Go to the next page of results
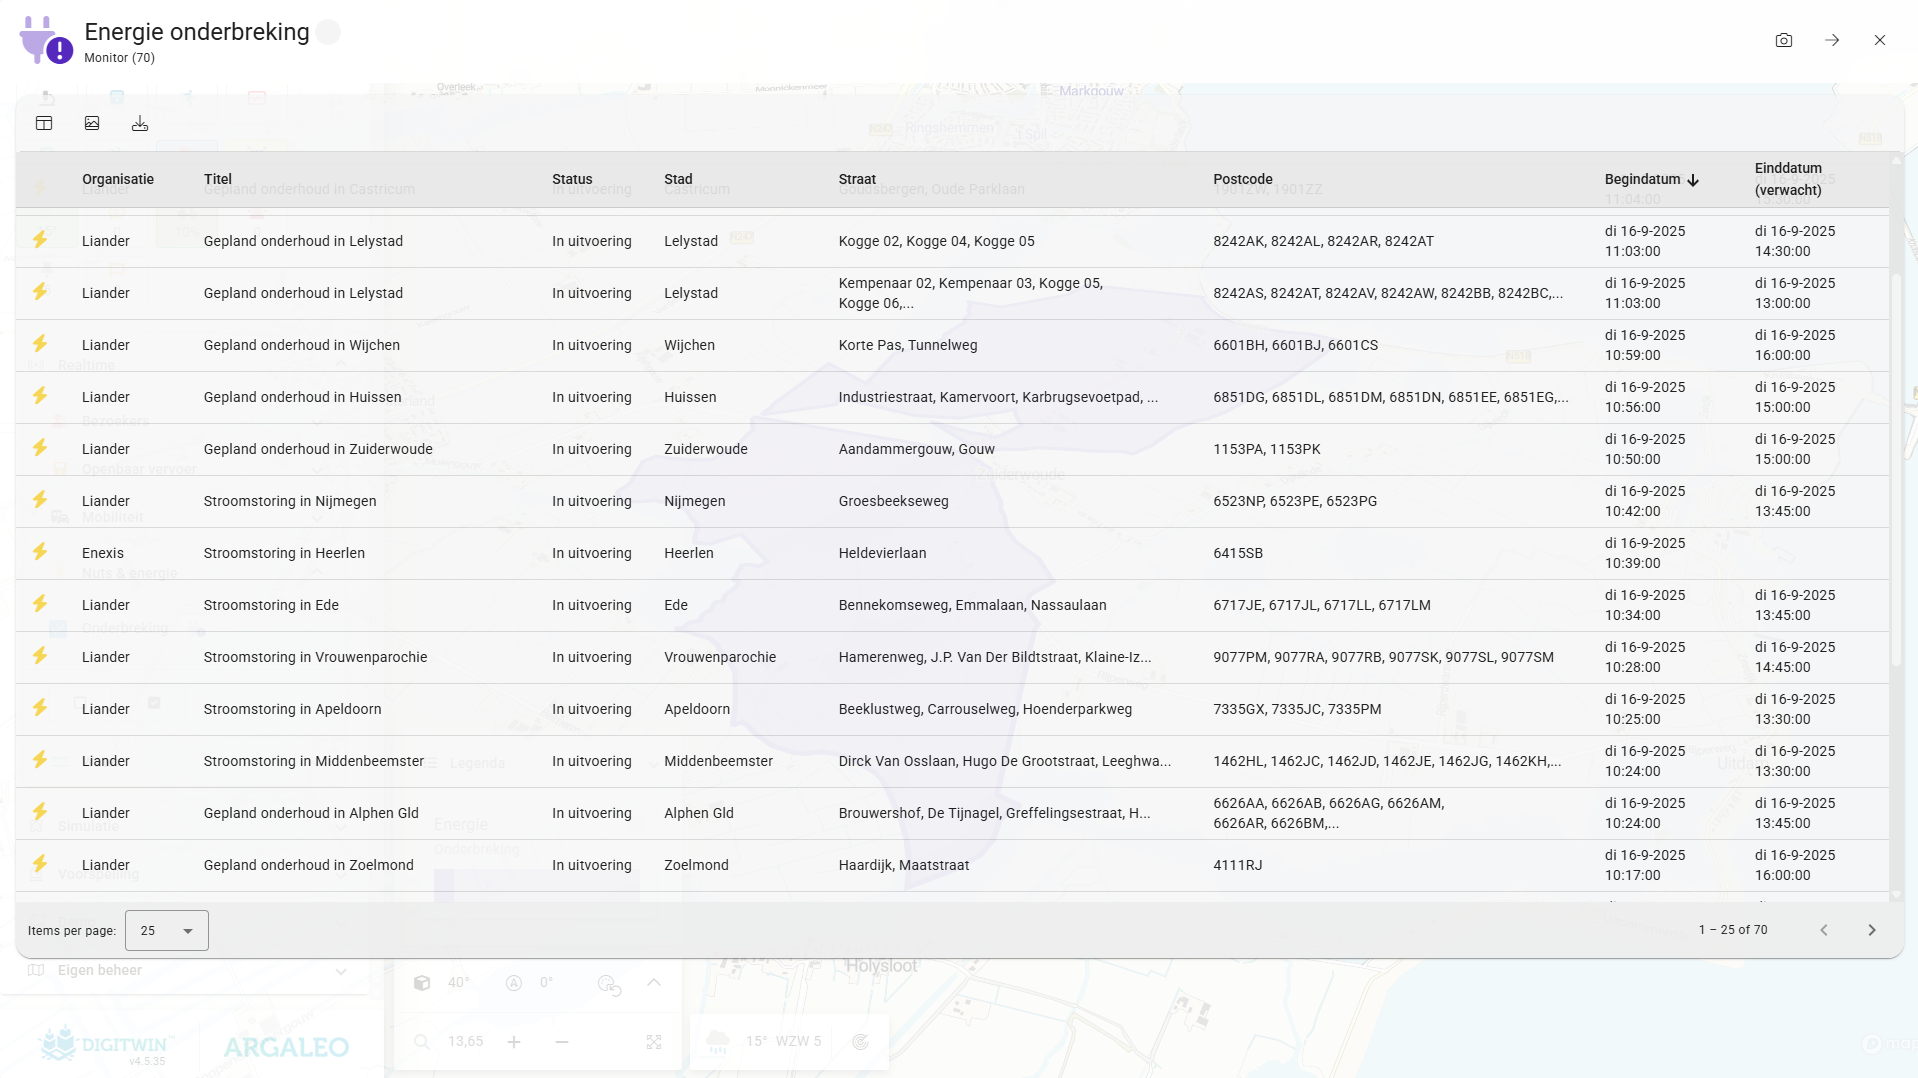 pyautogui.click(x=1871, y=930)
